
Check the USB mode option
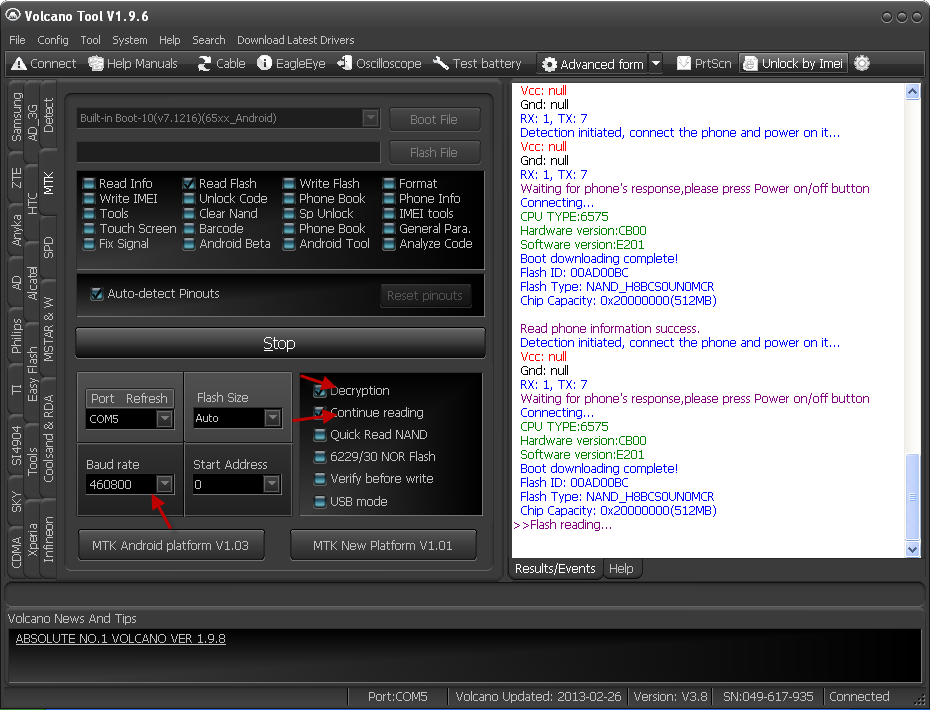pyautogui.click(x=320, y=502)
